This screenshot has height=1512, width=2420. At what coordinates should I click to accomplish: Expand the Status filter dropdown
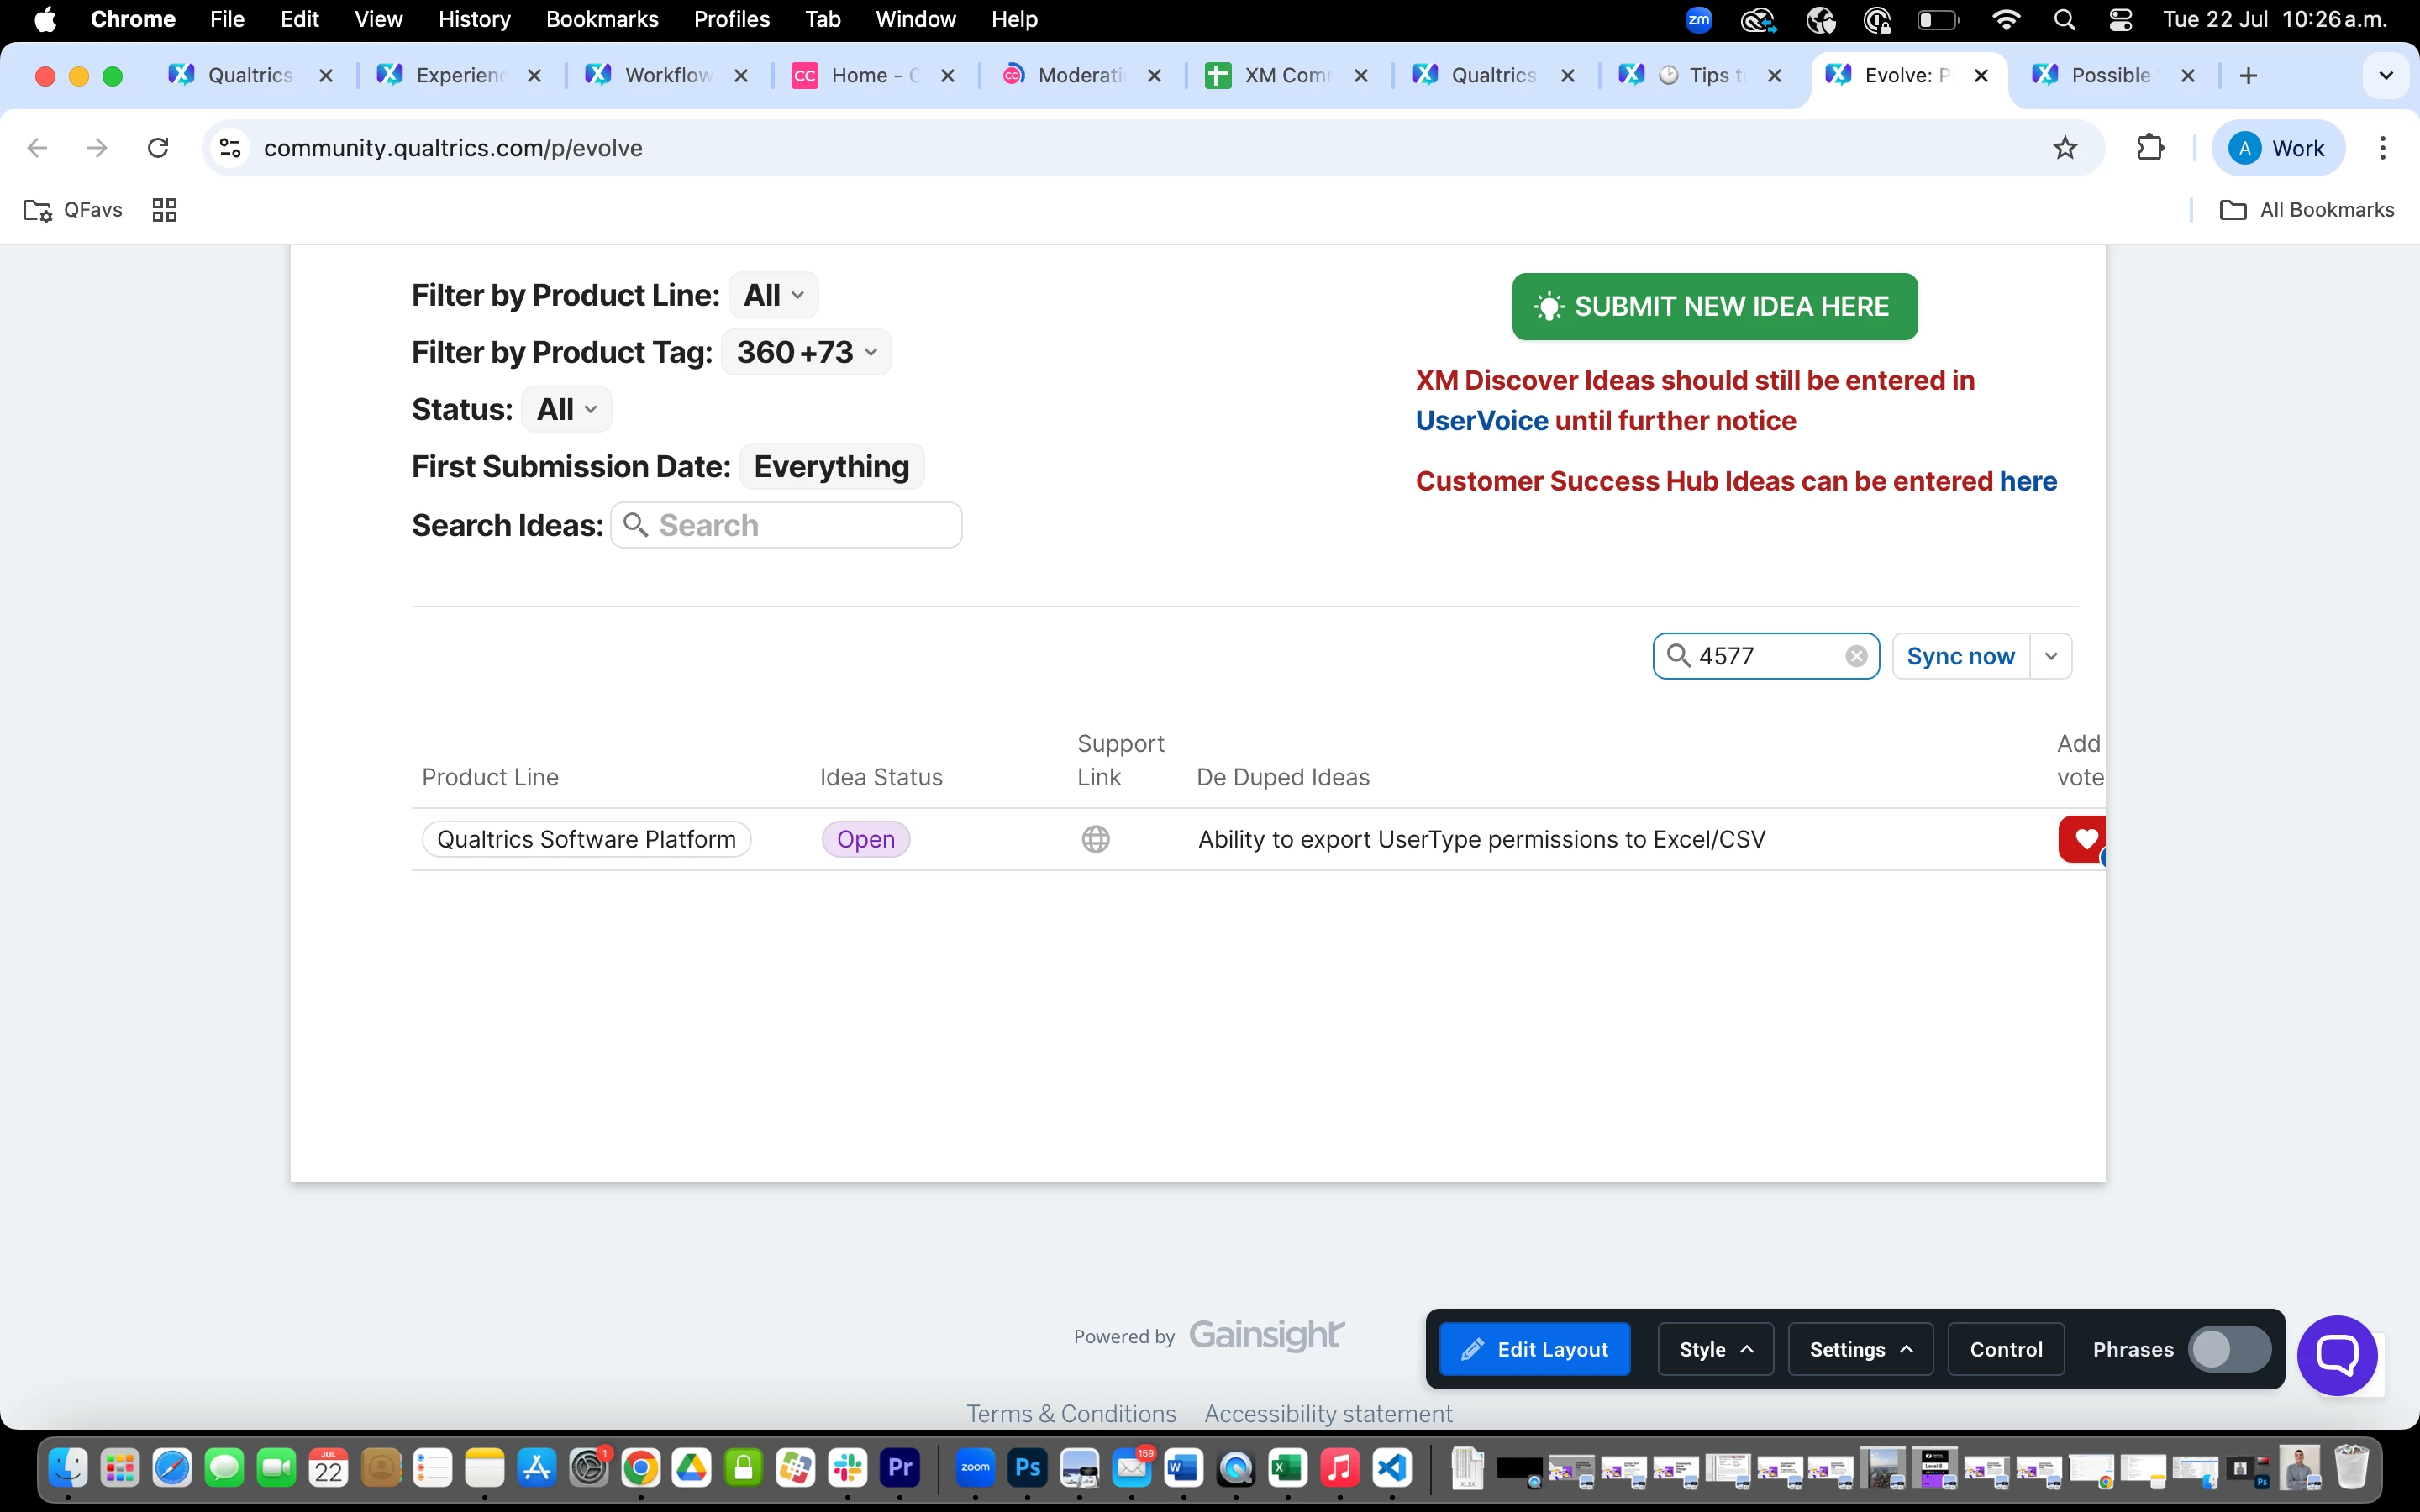(566, 409)
